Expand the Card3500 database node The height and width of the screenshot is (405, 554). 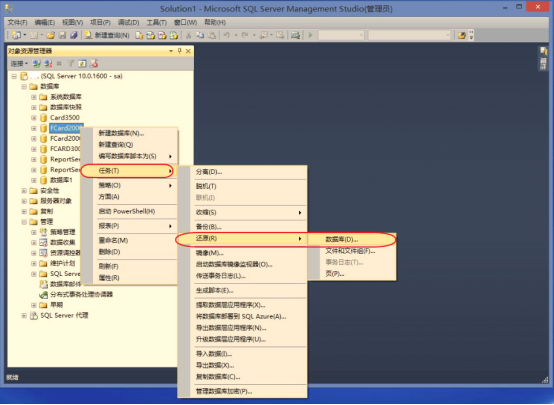click(x=34, y=118)
